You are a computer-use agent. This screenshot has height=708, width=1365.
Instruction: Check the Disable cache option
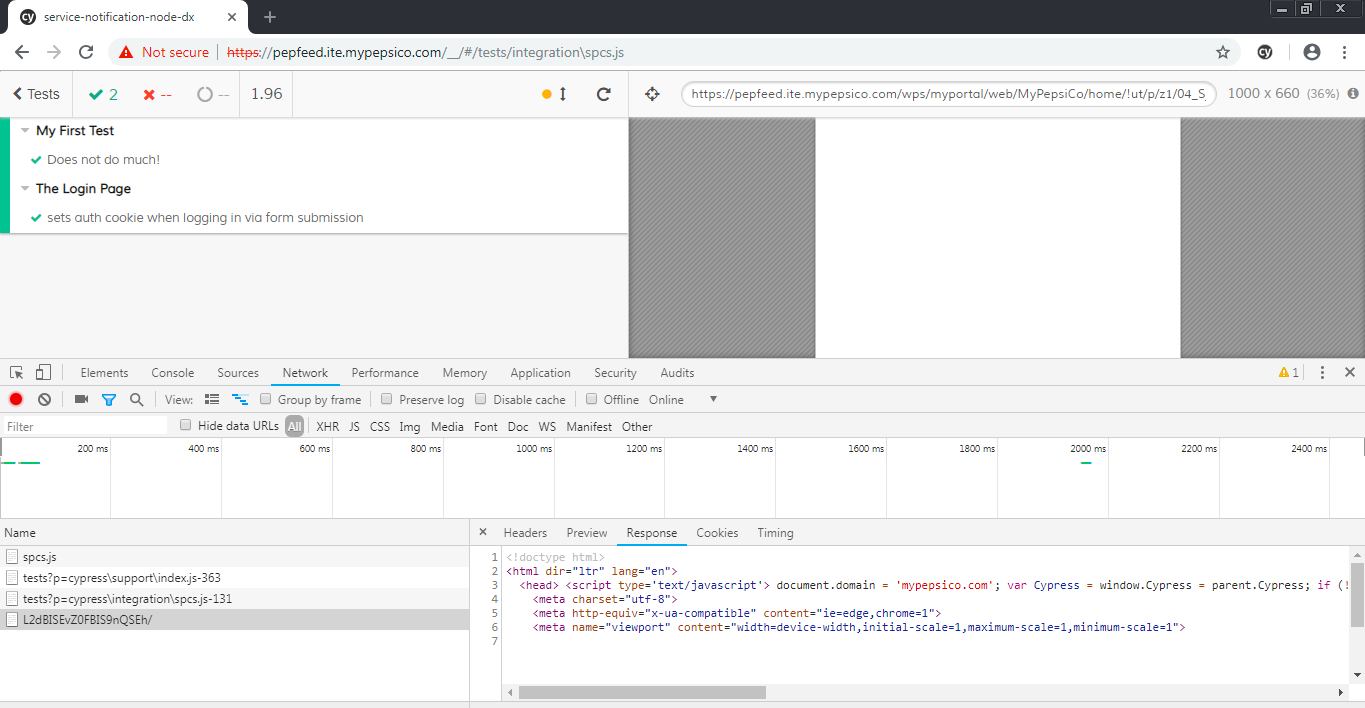pyautogui.click(x=481, y=399)
